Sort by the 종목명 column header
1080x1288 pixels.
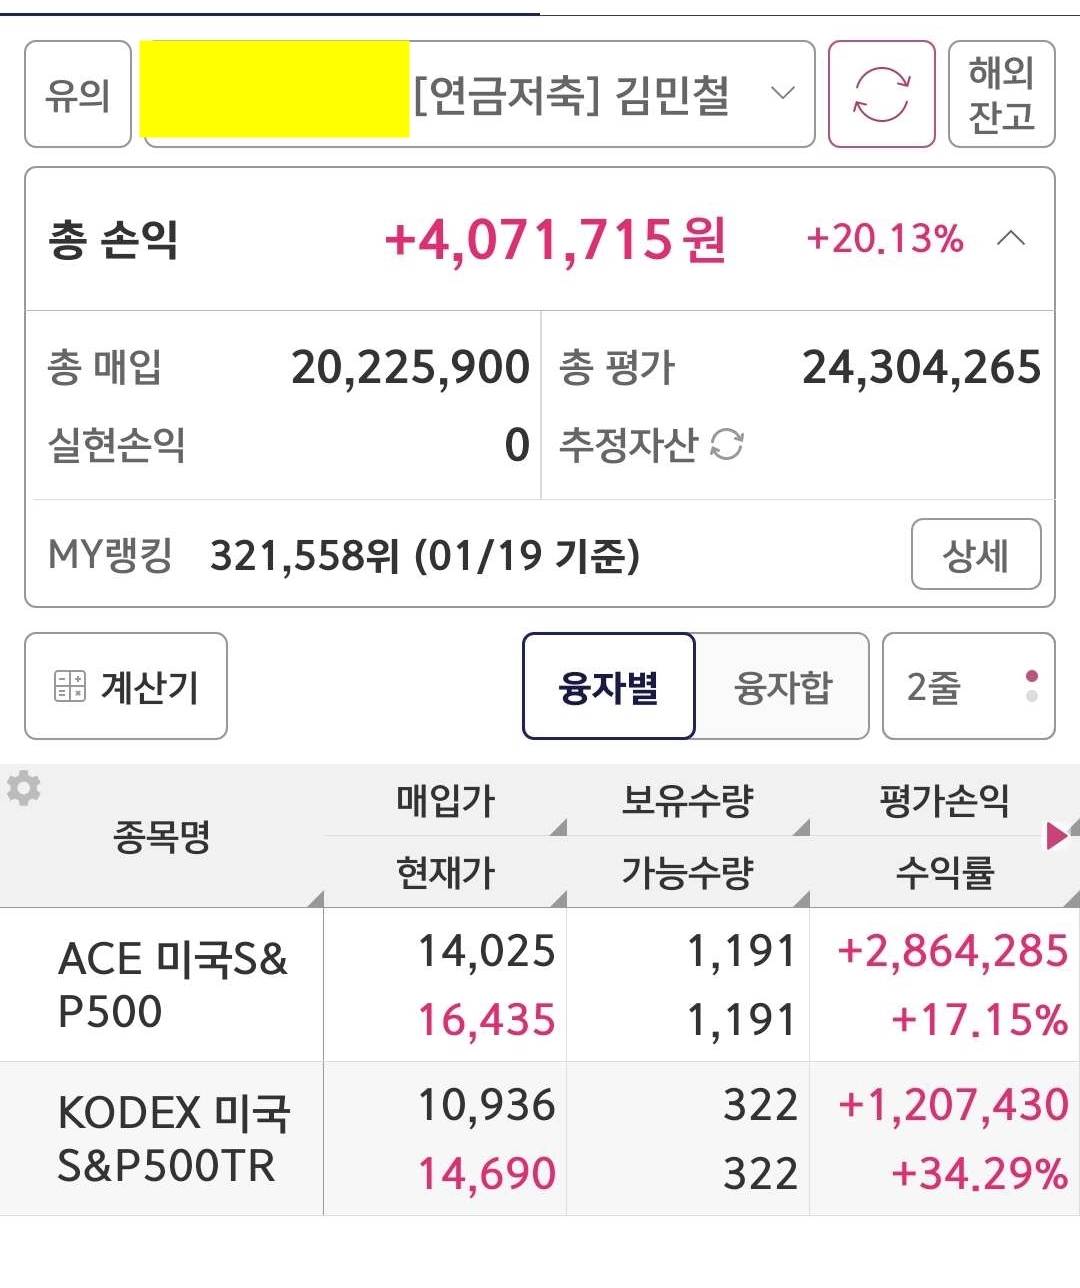click(x=162, y=837)
